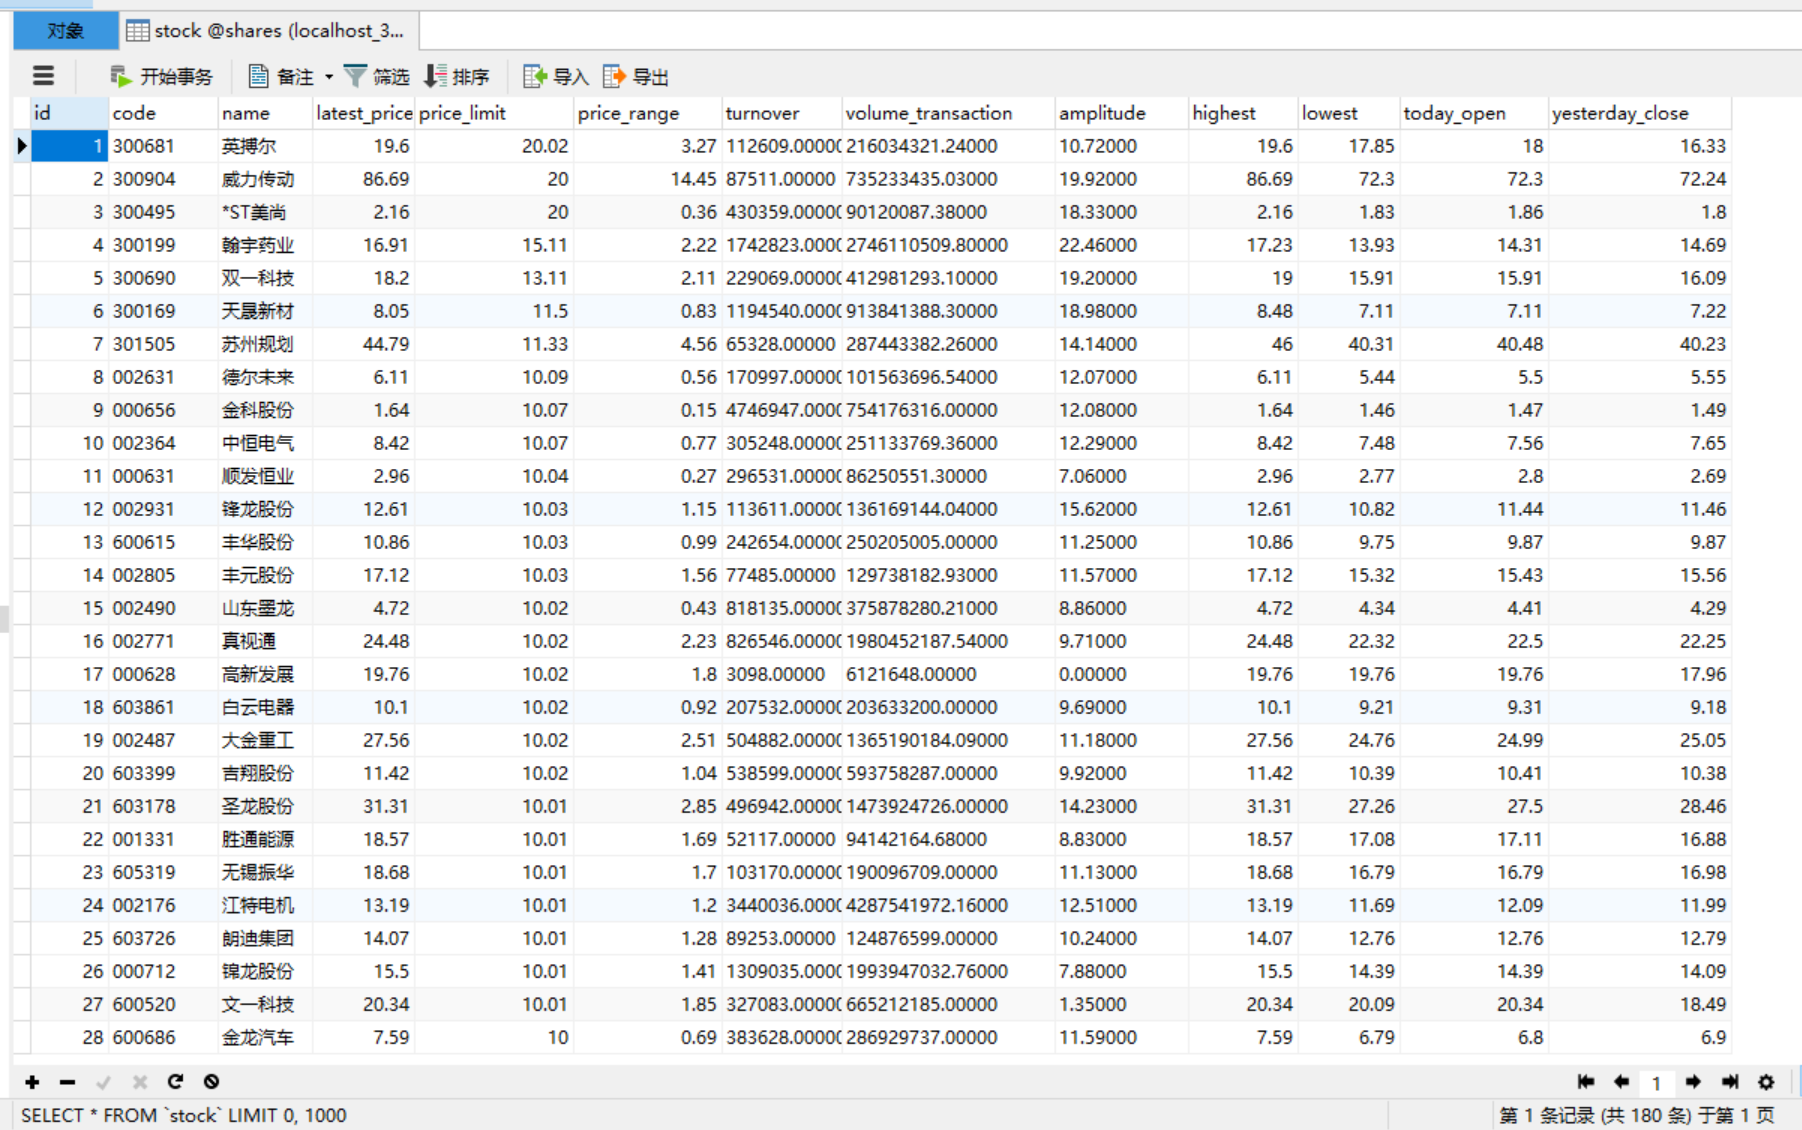The height and width of the screenshot is (1130, 1802).
Task: Click the price_range column header
Action: [x=647, y=113]
